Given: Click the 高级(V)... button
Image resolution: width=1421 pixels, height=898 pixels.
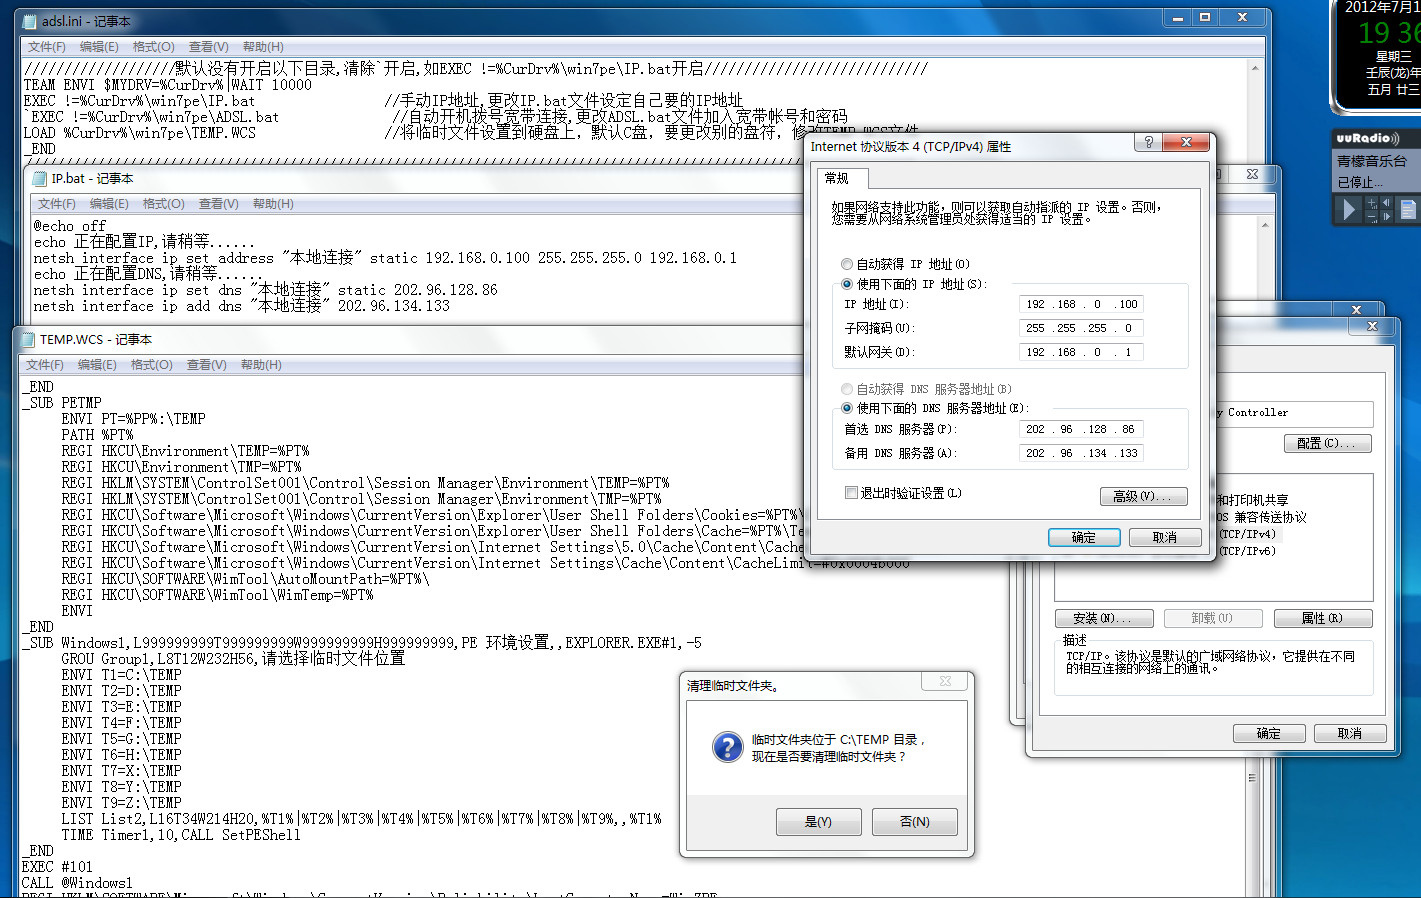Looking at the screenshot, I should (x=1144, y=496).
